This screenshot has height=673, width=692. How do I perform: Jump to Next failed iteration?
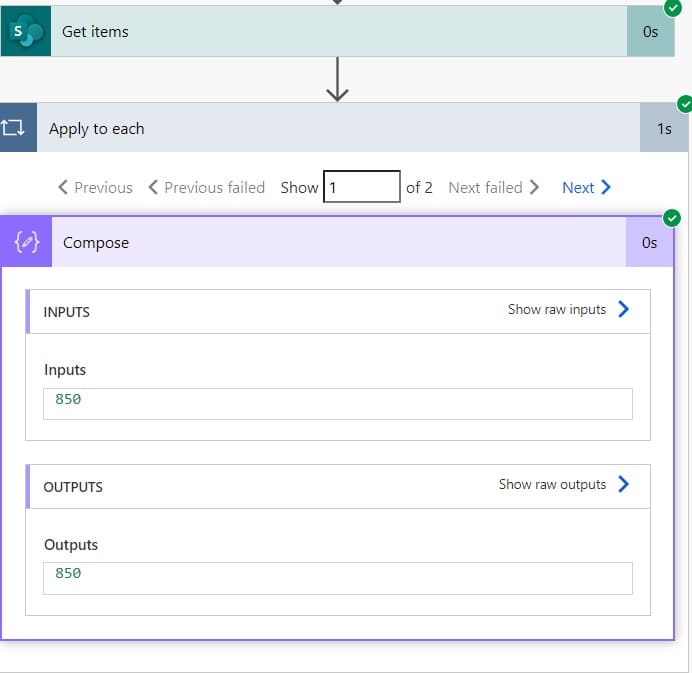(494, 188)
